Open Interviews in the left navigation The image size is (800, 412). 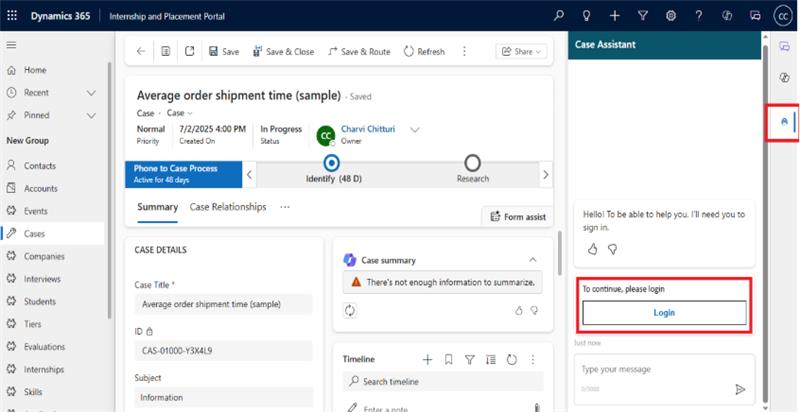[x=42, y=279]
